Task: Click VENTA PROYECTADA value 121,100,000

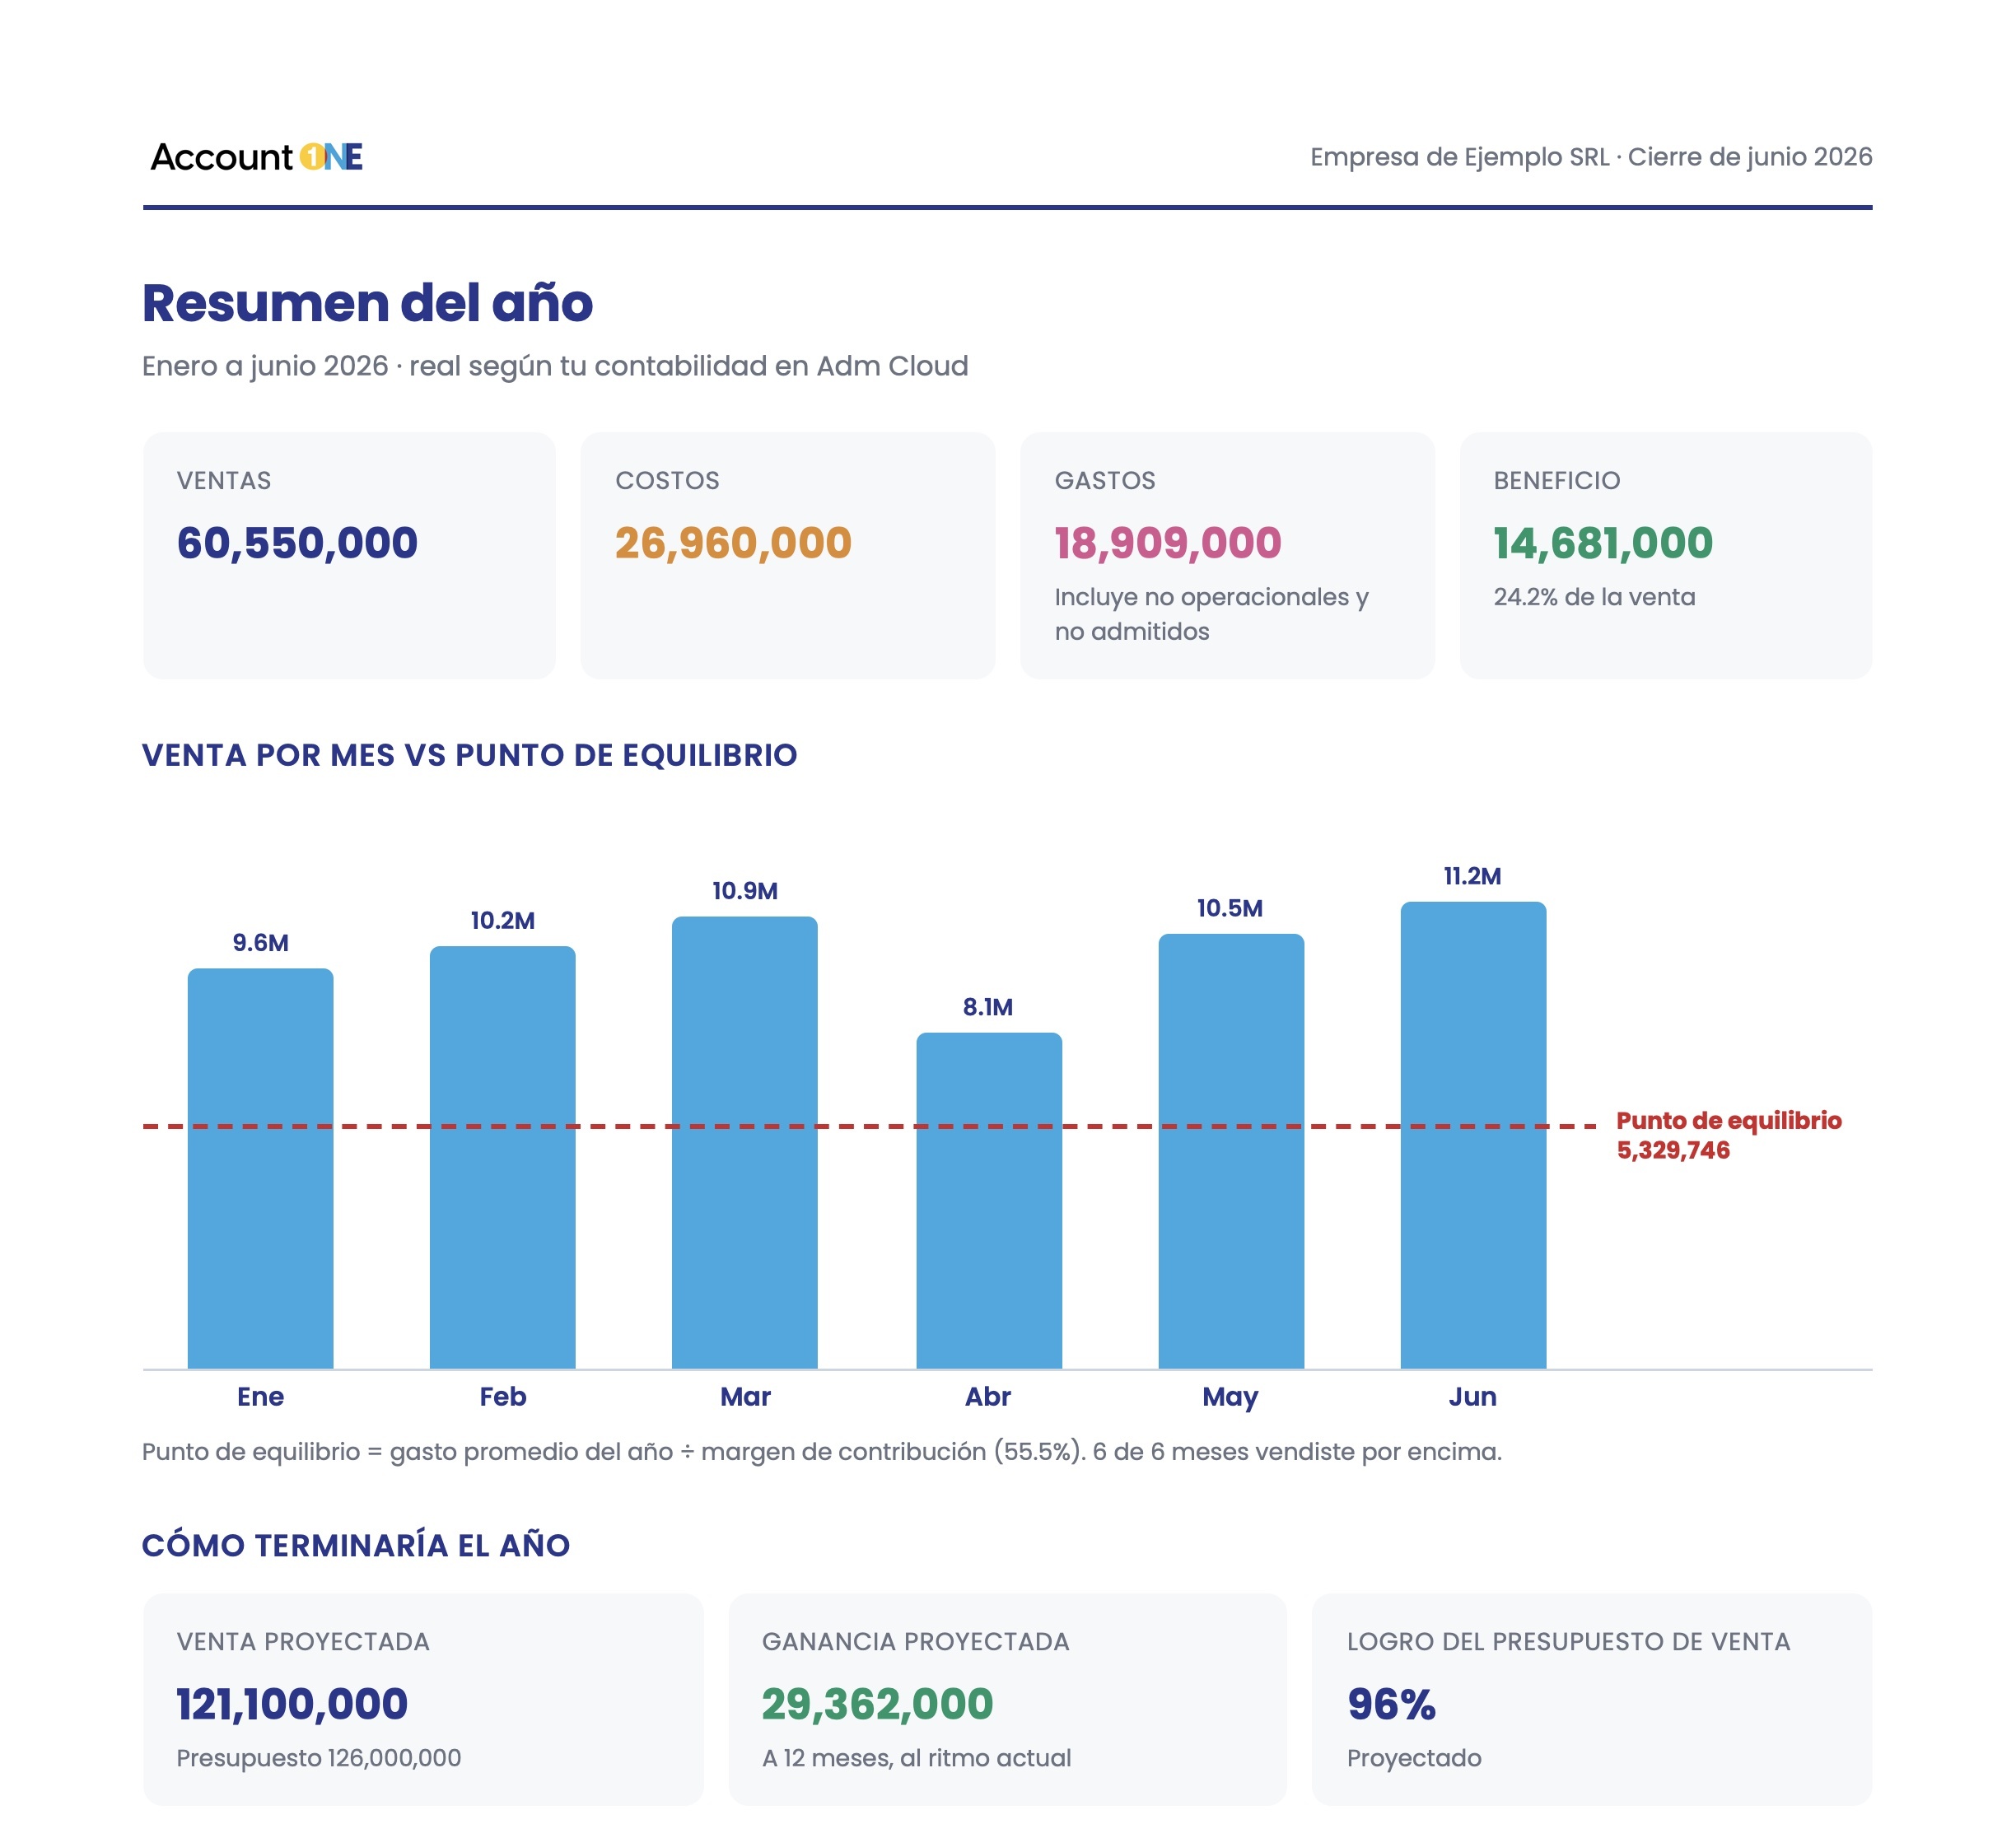Action: click(x=292, y=1704)
